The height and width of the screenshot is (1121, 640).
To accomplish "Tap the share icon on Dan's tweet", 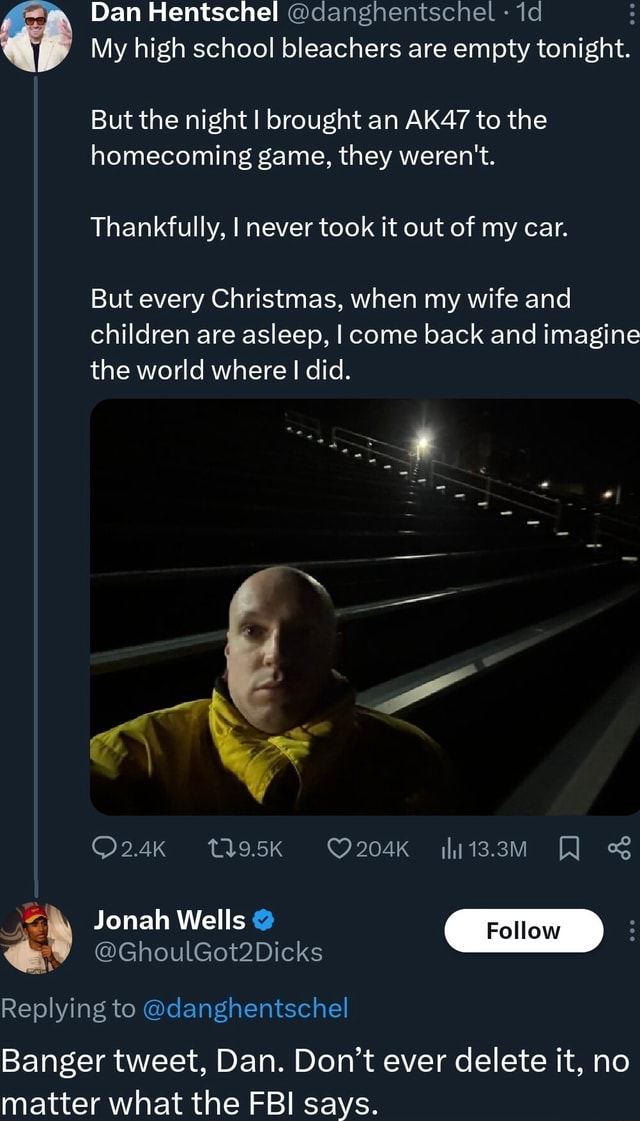I will tap(618, 849).
